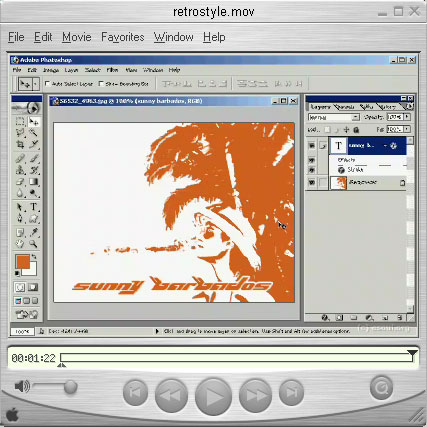Select the Gradient tool
The width and height of the screenshot is (427, 427).
[x=33, y=182]
